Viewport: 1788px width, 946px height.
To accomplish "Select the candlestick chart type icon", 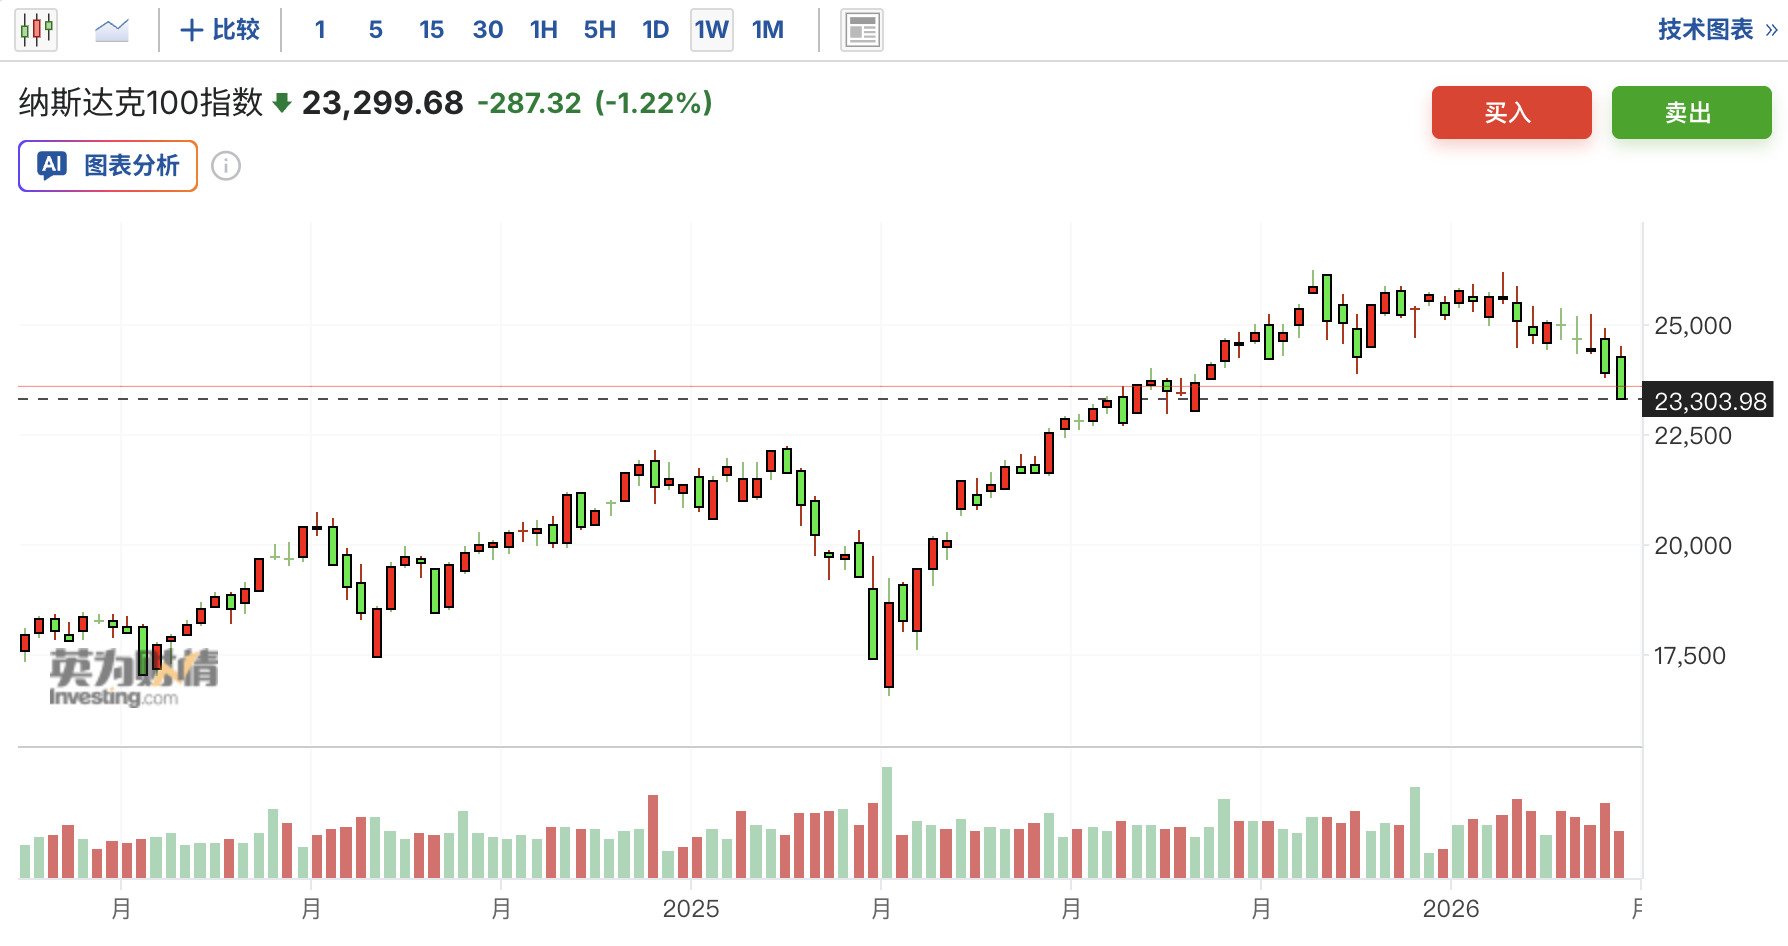I will (x=36, y=30).
